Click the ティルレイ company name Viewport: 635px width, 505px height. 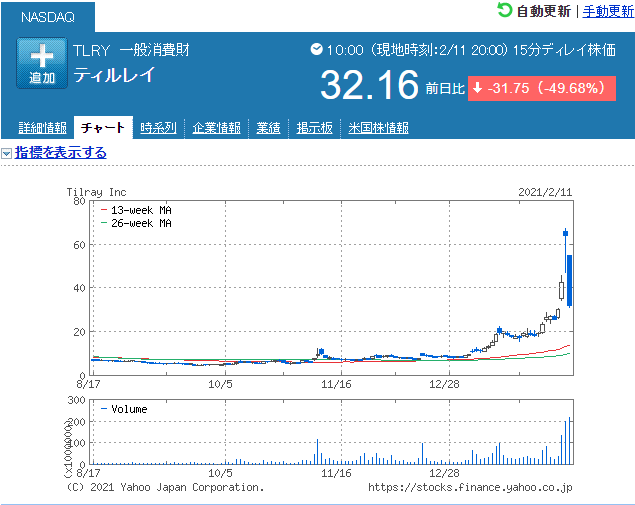point(114,75)
